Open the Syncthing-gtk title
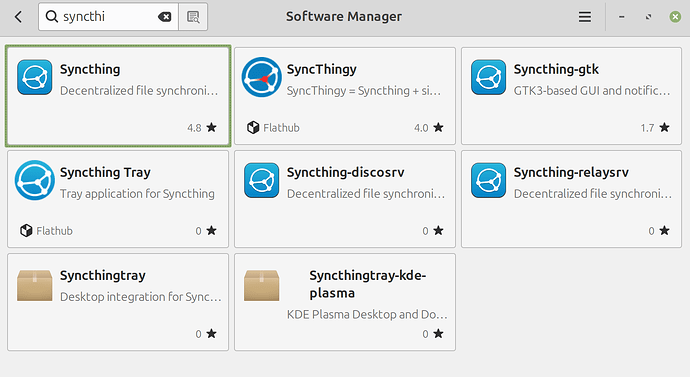The width and height of the screenshot is (690, 377). pyautogui.click(x=556, y=69)
